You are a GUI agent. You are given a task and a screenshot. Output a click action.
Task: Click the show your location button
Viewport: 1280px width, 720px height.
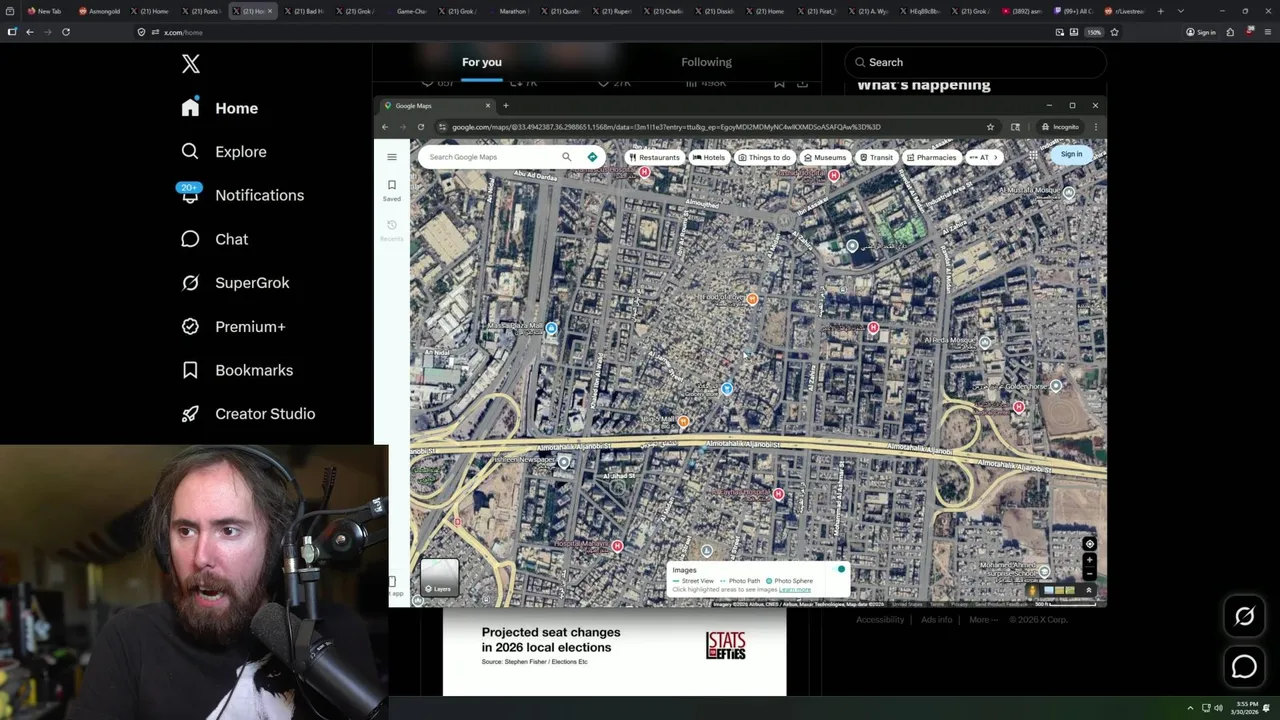[1089, 544]
